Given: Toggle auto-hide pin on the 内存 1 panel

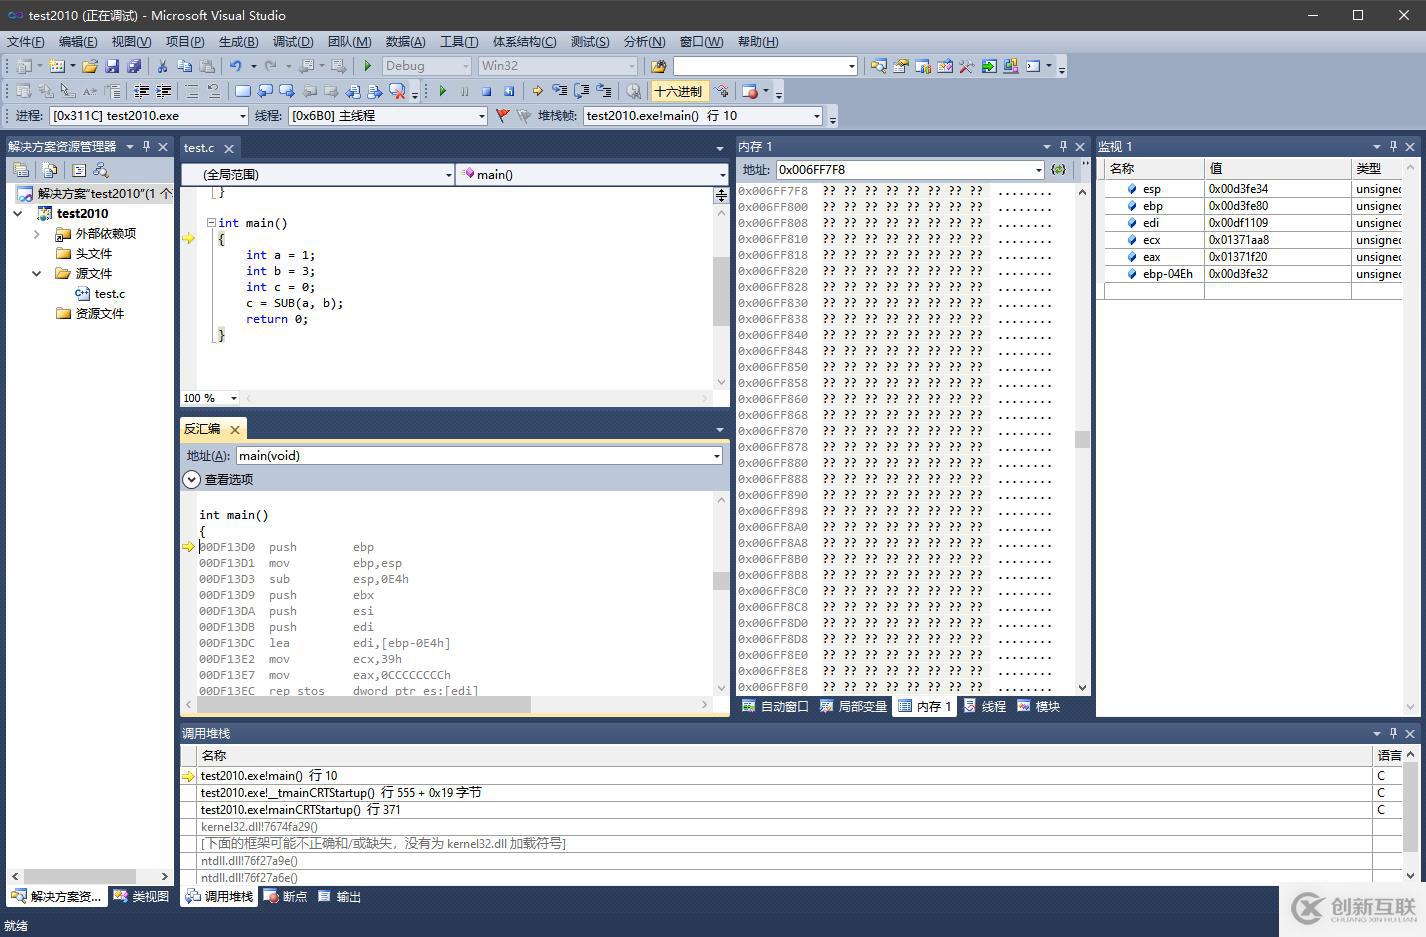Looking at the screenshot, I should 1063,147.
